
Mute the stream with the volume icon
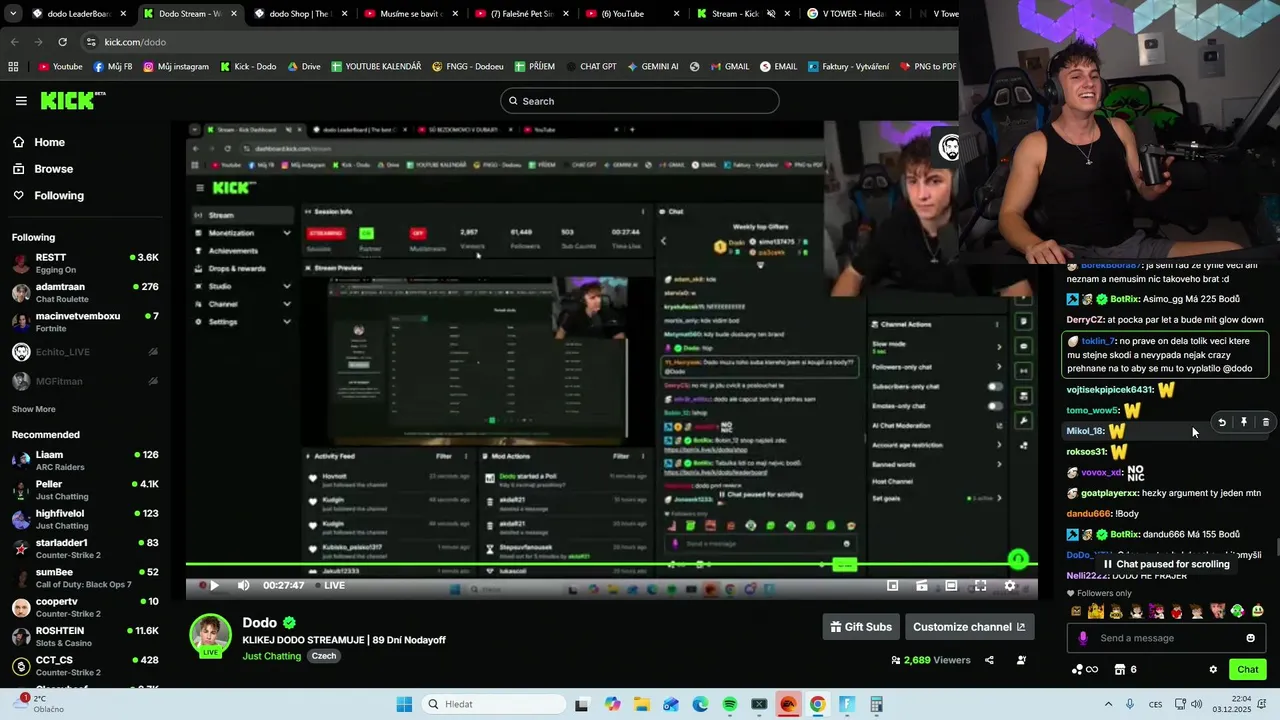point(243,585)
